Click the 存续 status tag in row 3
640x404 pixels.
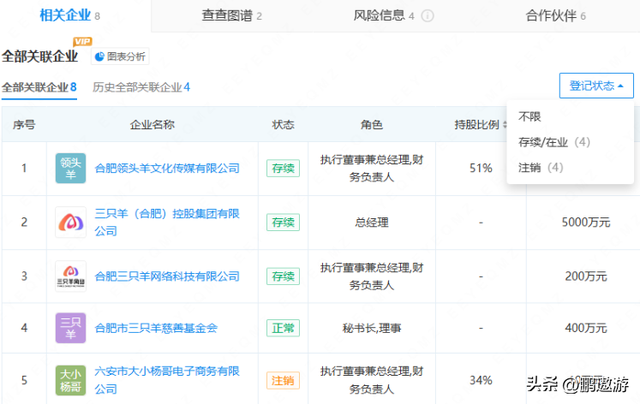click(x=283, y=276)
